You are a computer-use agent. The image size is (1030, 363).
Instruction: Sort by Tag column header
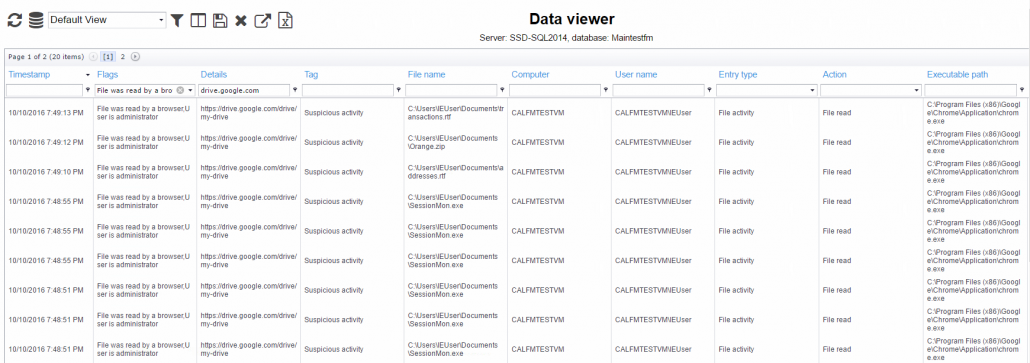click(311, 75)
